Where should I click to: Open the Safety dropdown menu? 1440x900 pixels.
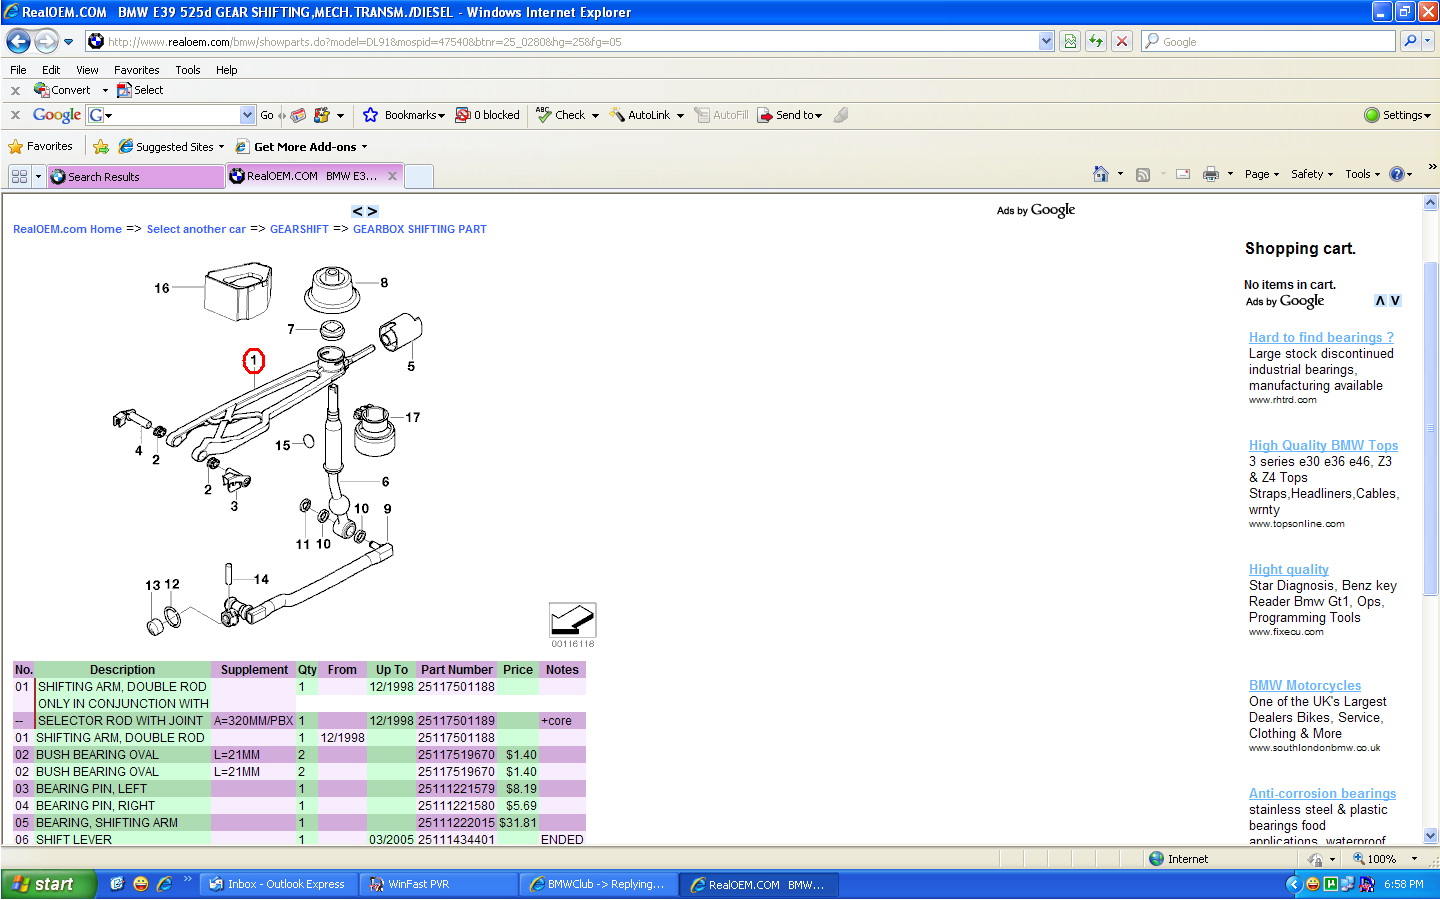1311,174
